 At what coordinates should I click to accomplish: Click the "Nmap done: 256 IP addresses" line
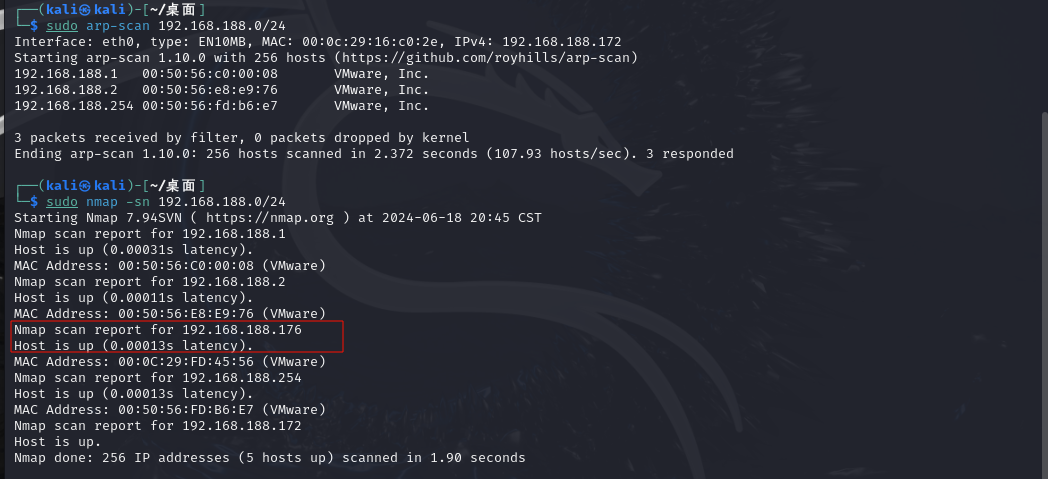269,458
